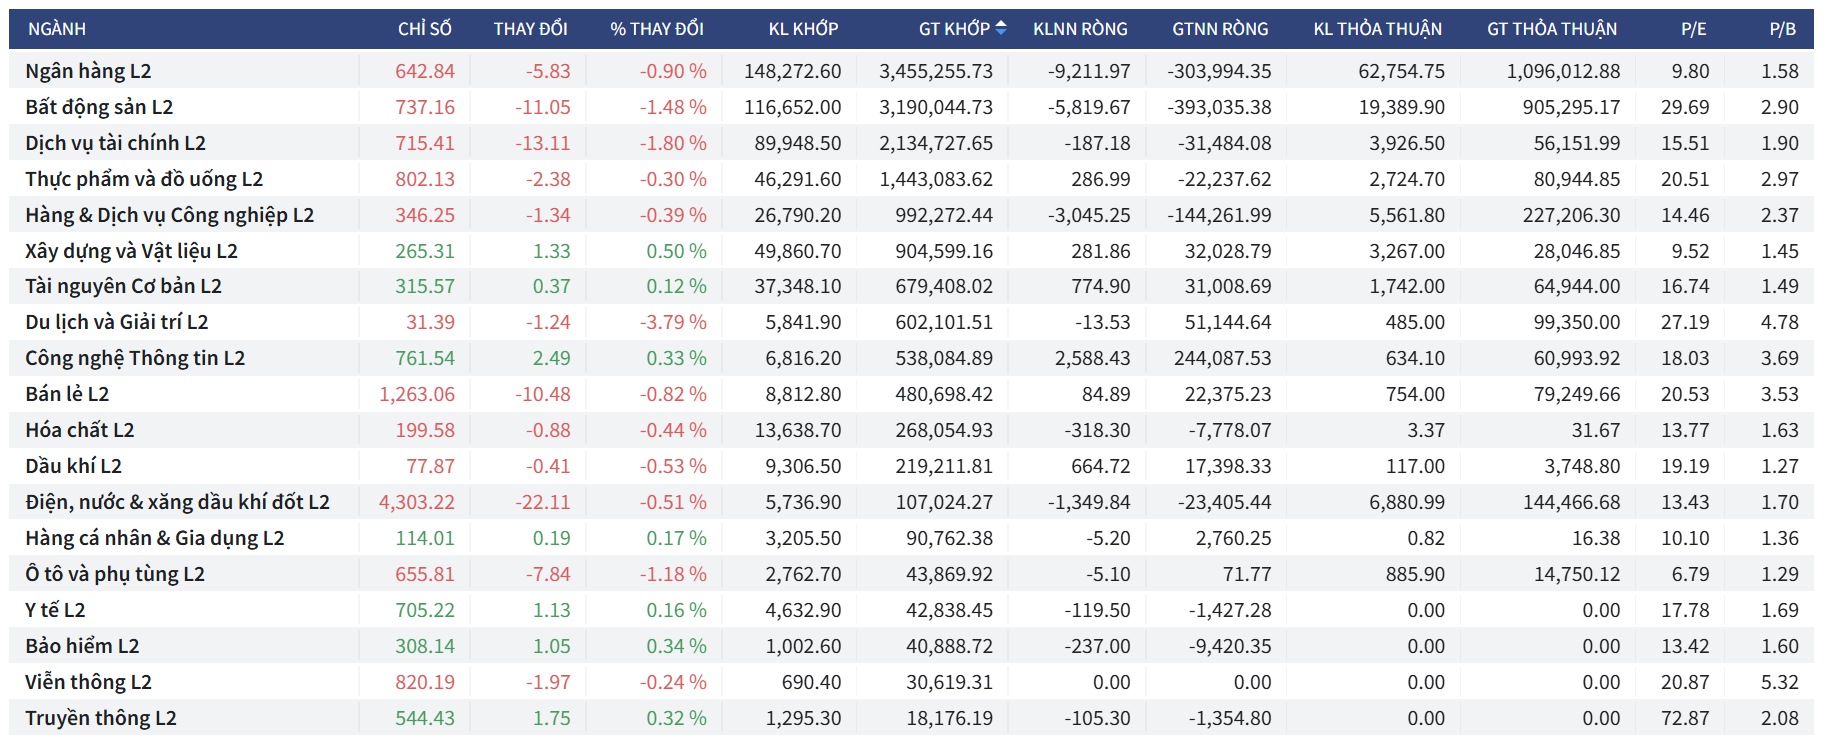Sort by GTNN RÒNG column header
This screenshot has height=750, width=1831.
click(x=1220, y=29)
